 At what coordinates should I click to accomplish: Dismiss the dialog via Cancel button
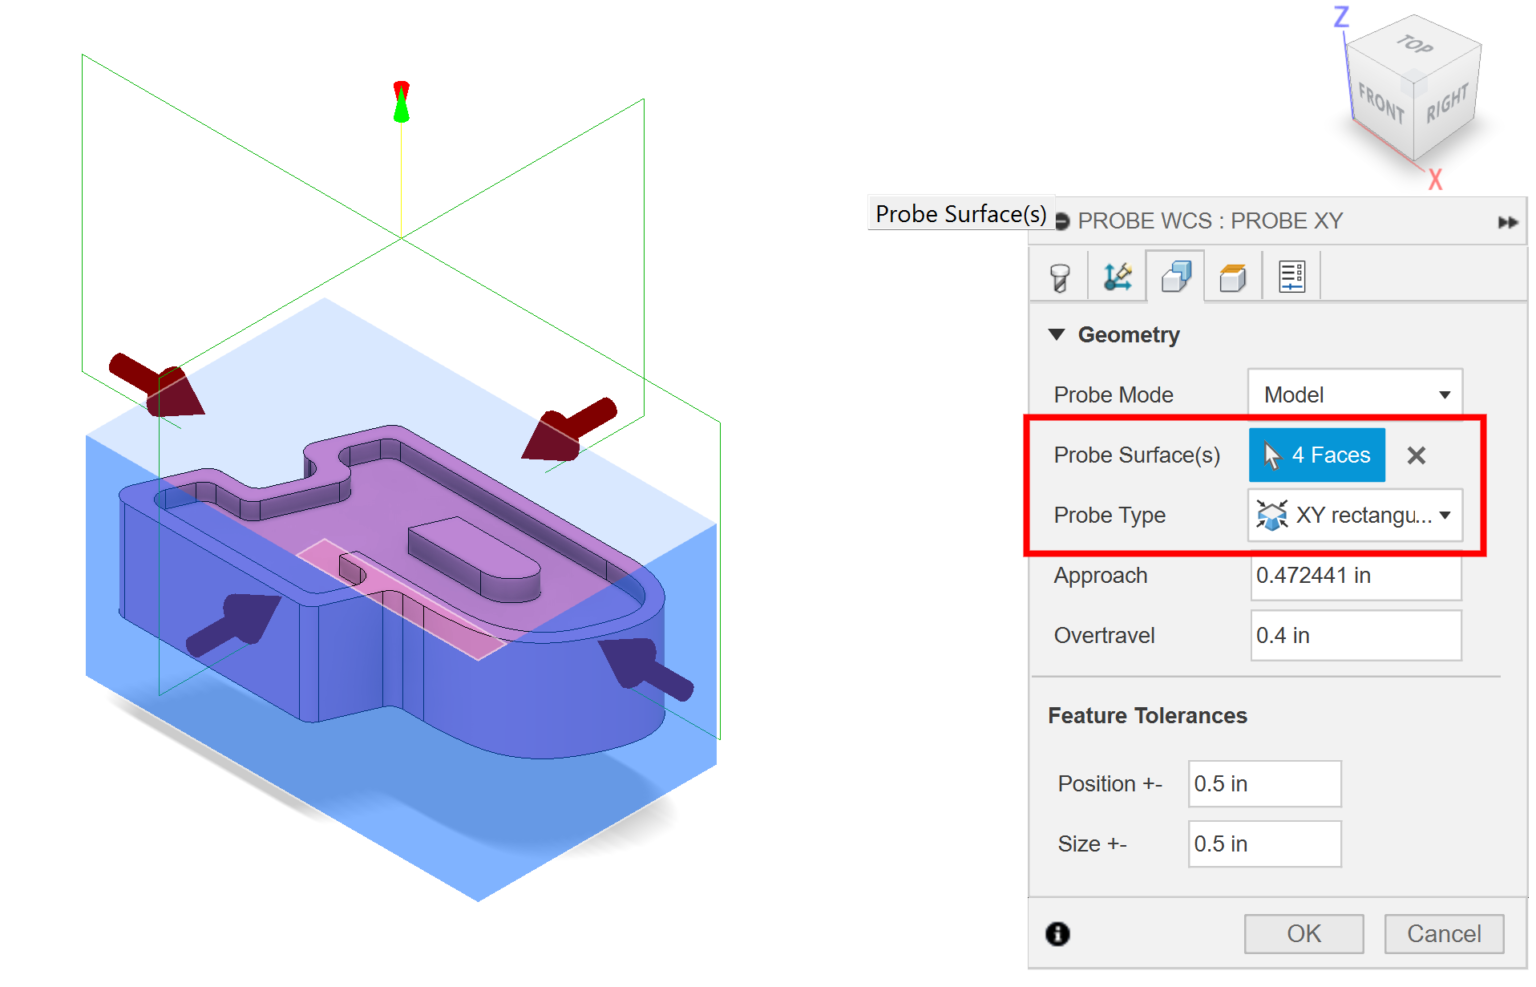1443,933
